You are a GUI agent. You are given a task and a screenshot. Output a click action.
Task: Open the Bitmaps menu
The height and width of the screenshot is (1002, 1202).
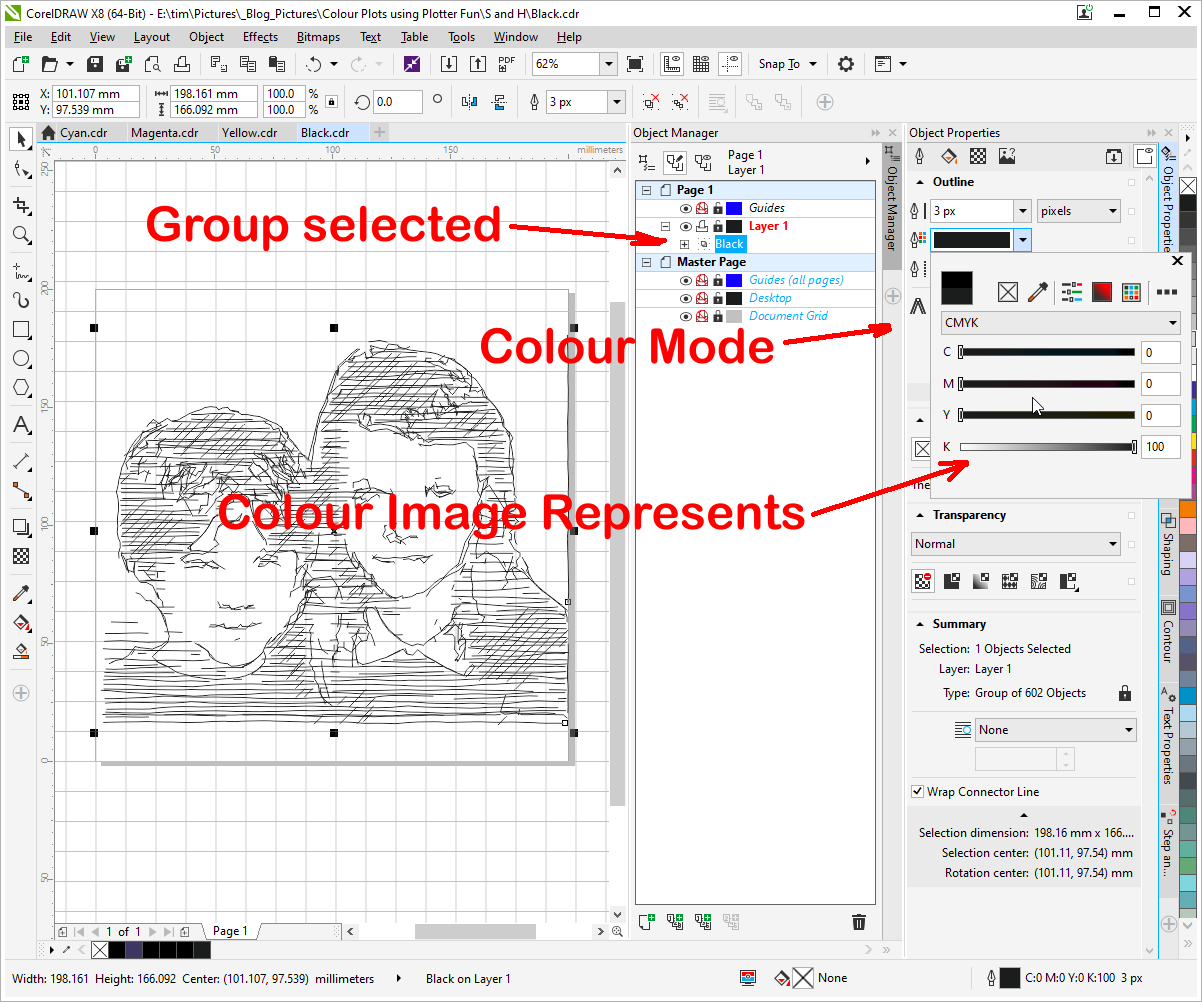click(318, 37)
